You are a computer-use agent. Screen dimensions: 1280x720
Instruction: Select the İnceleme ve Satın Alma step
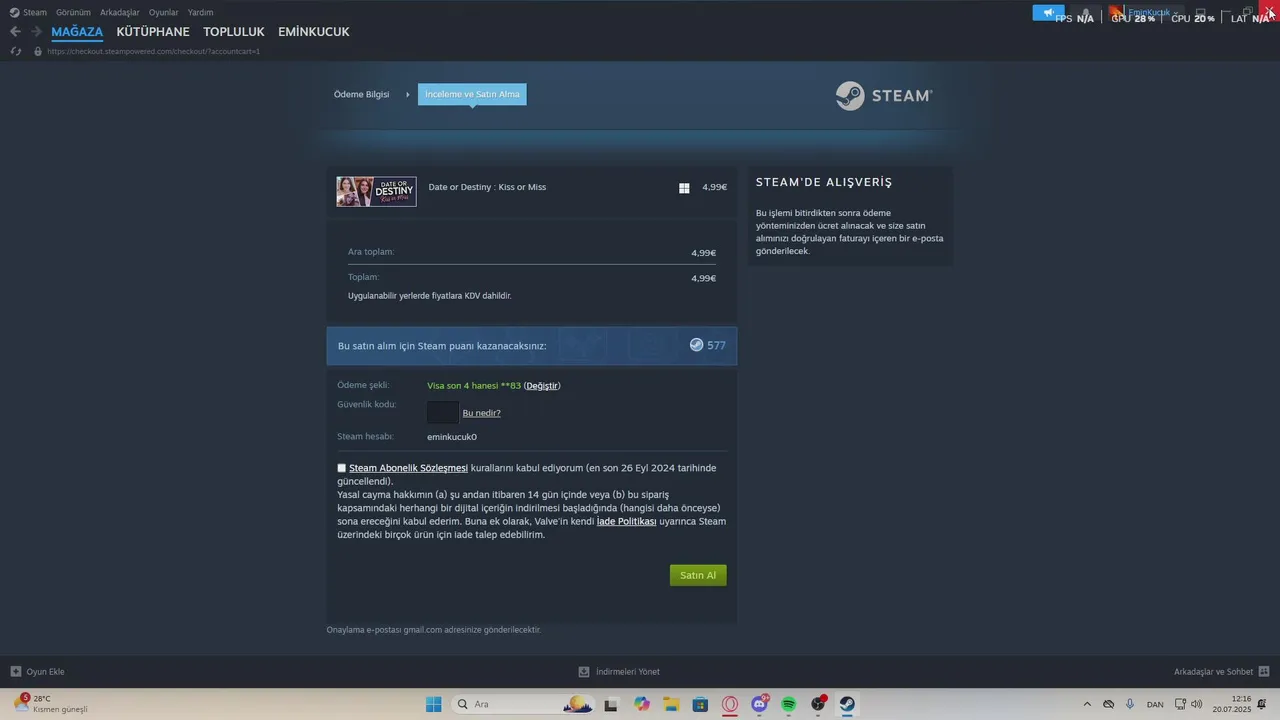(x=472, y=94)
